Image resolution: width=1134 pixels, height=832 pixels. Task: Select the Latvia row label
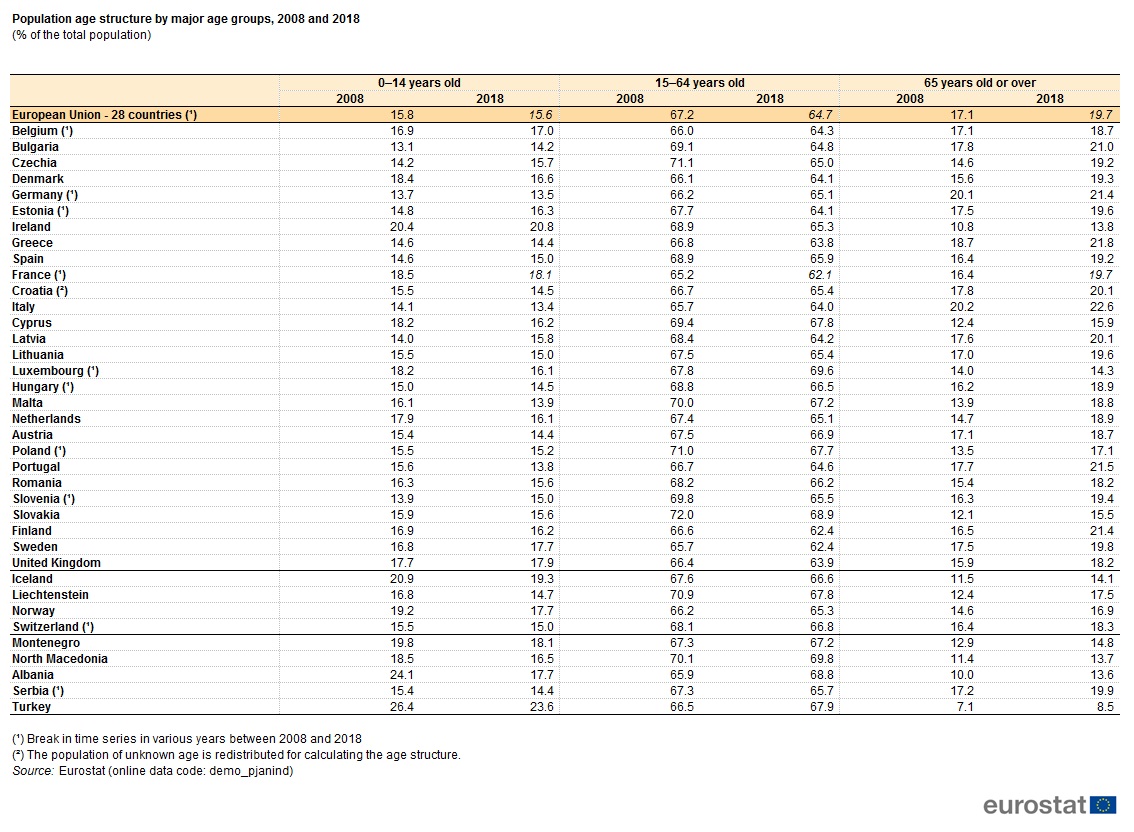[x=29, y=339]
